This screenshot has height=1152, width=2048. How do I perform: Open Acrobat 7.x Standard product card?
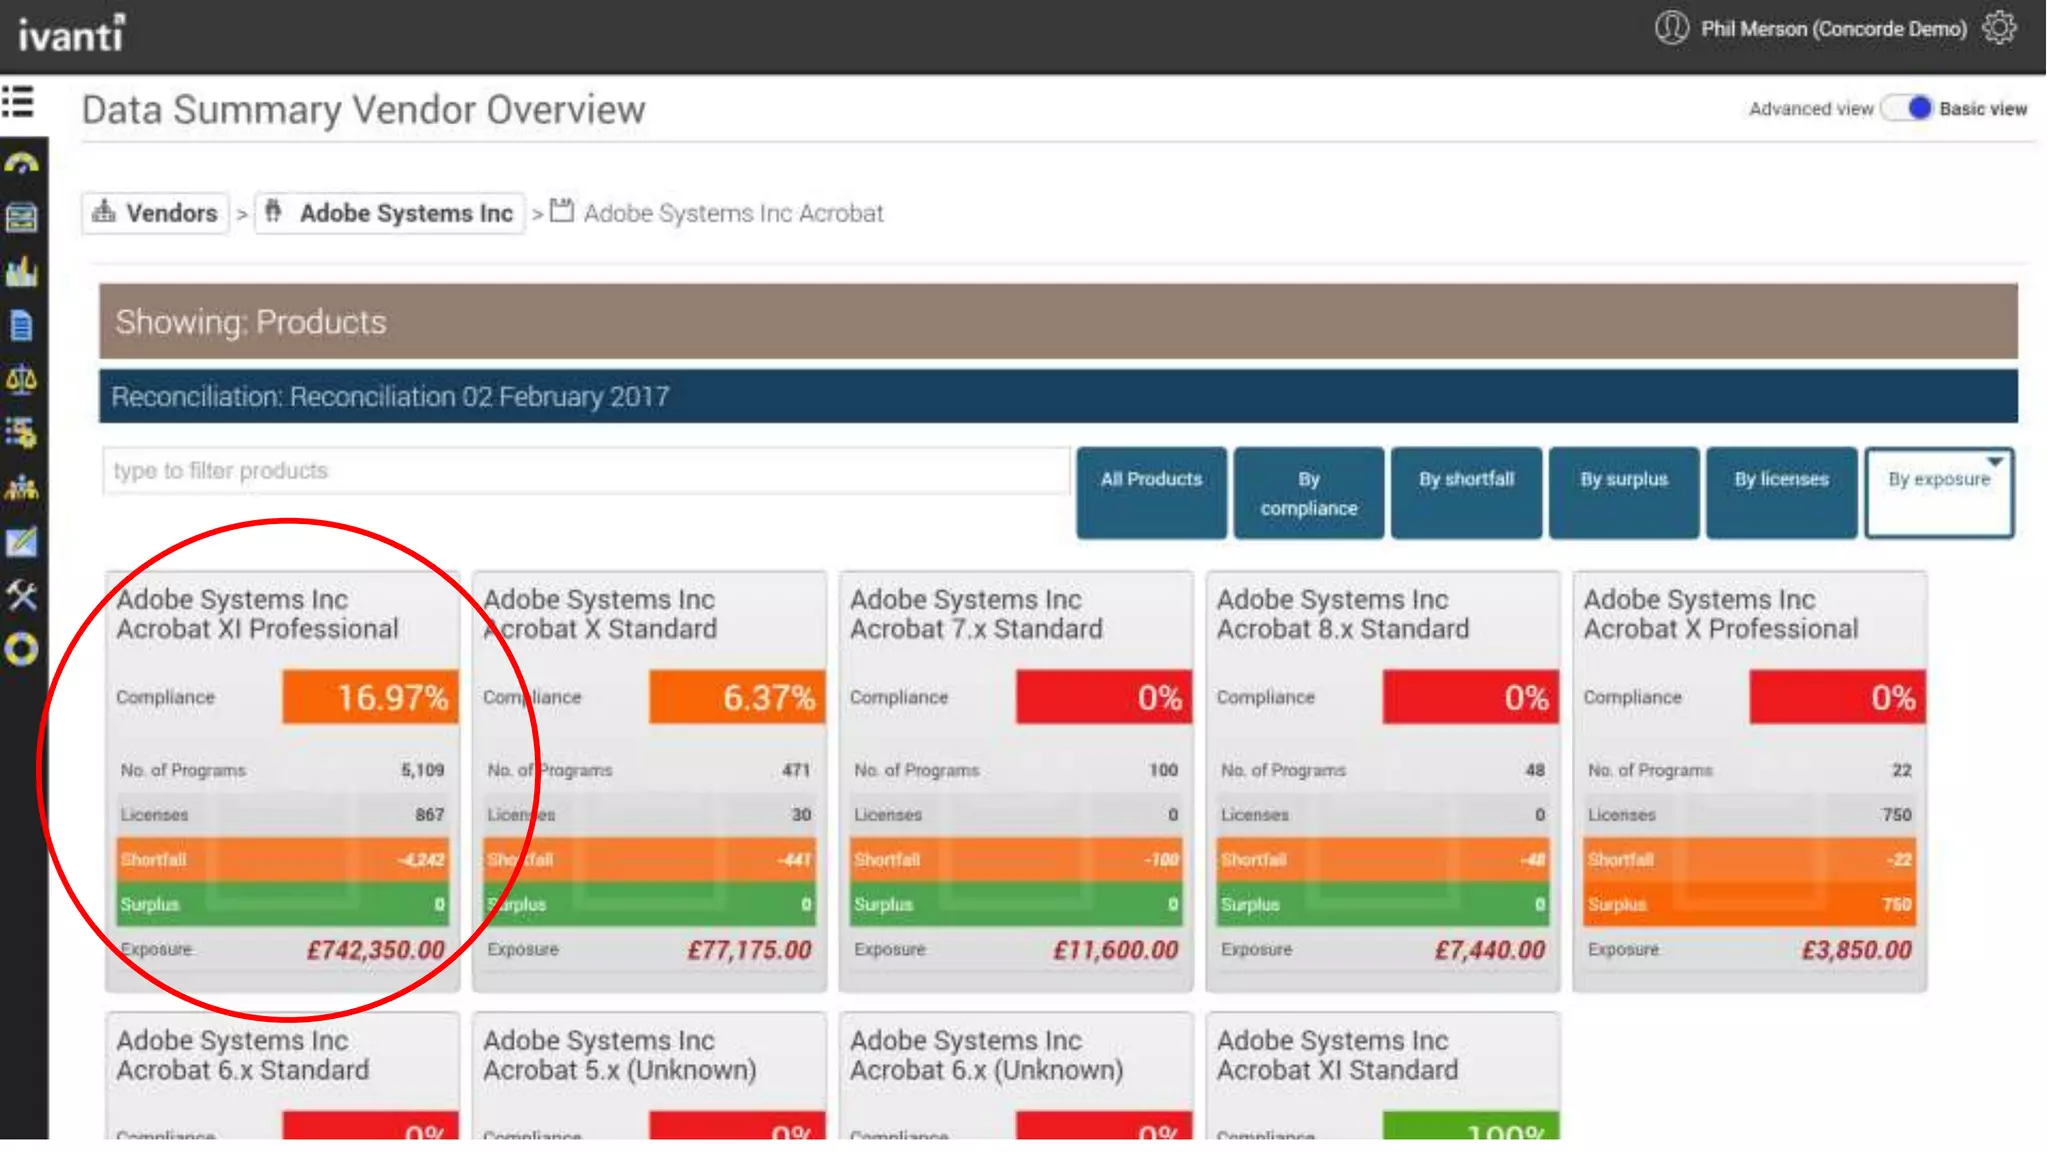point(1016,781)
